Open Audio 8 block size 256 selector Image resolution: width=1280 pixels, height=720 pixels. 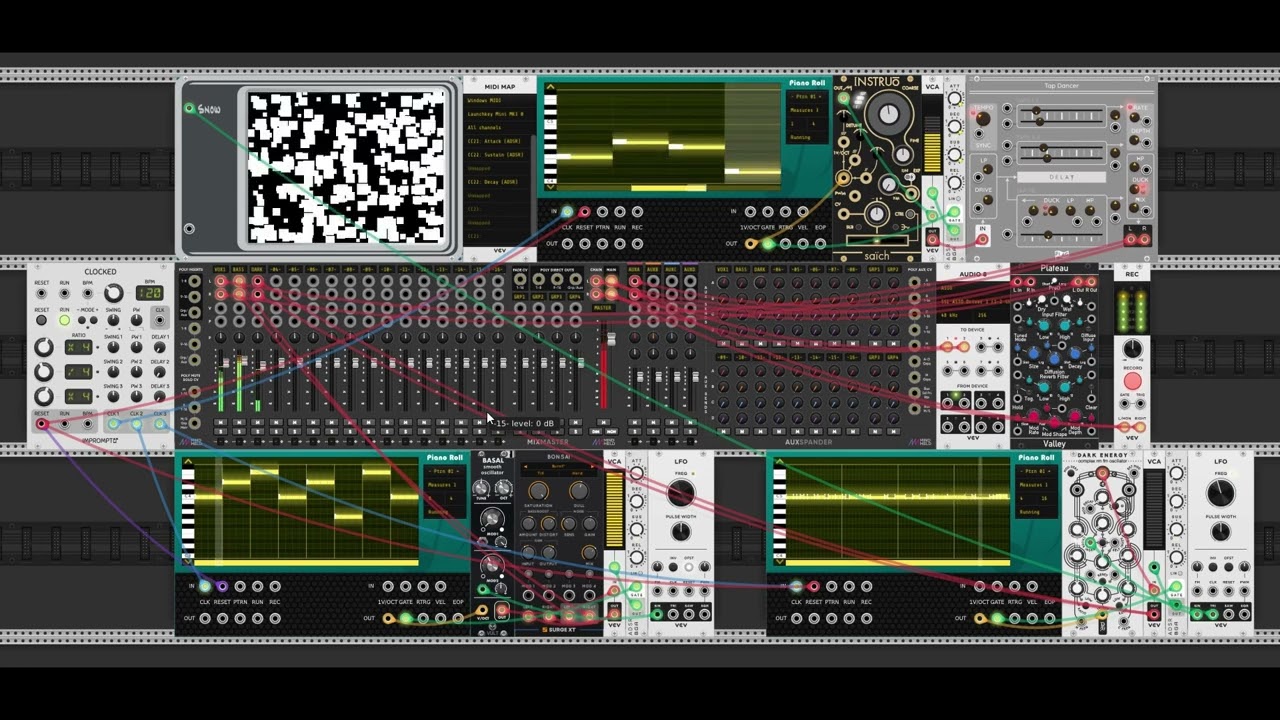(x=991, y=315)
